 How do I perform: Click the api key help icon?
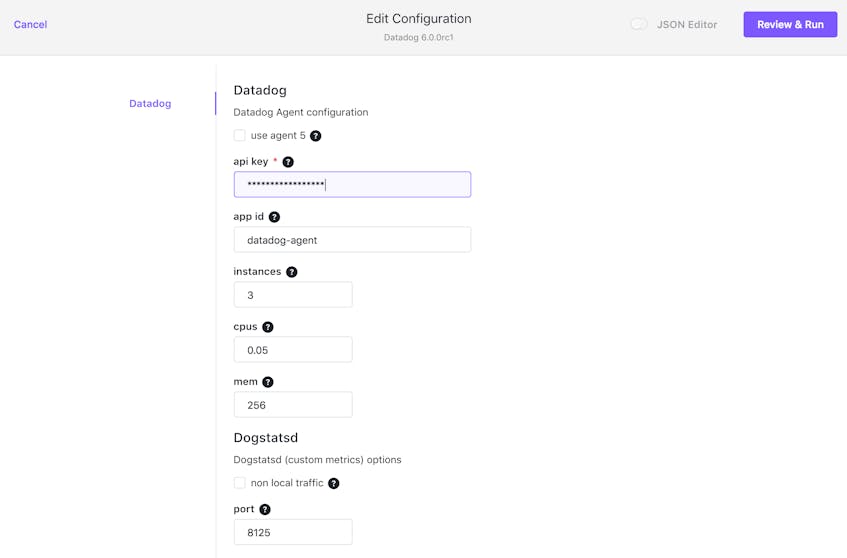tap(288, 162)
